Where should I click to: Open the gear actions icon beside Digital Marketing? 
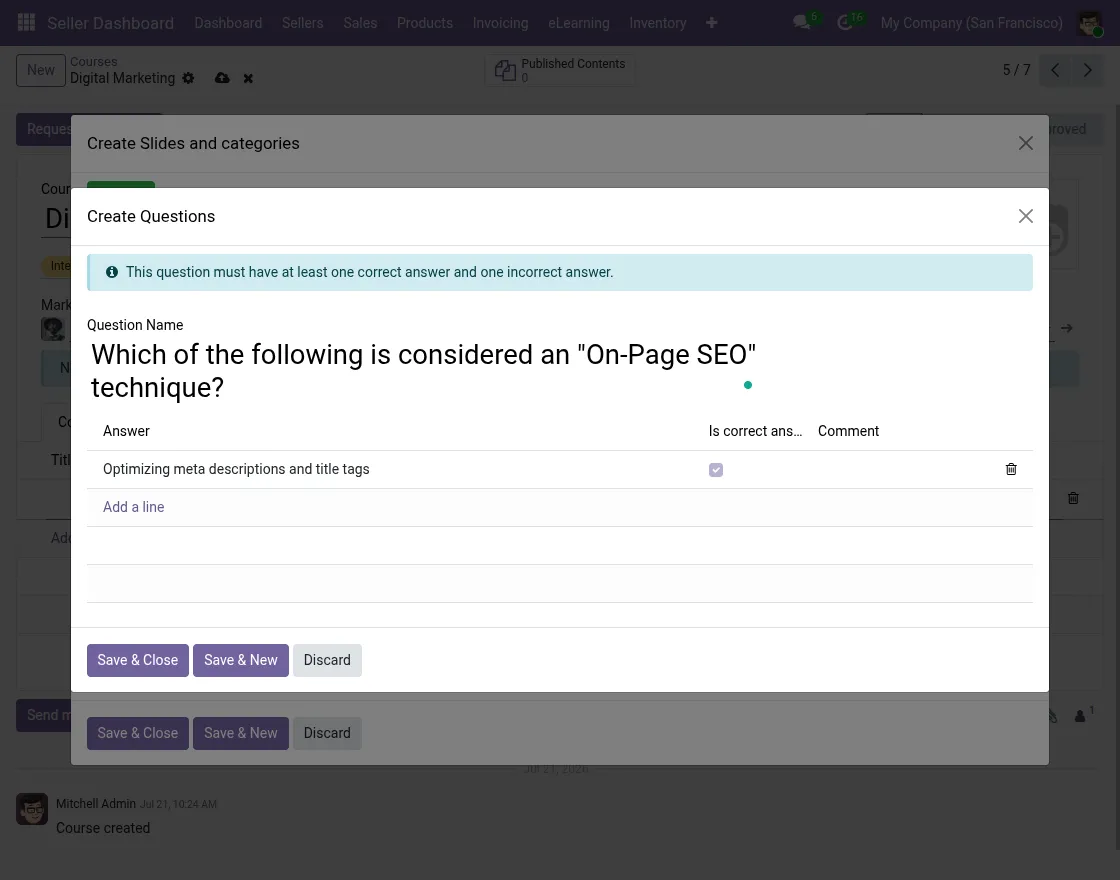pos(188,78)
